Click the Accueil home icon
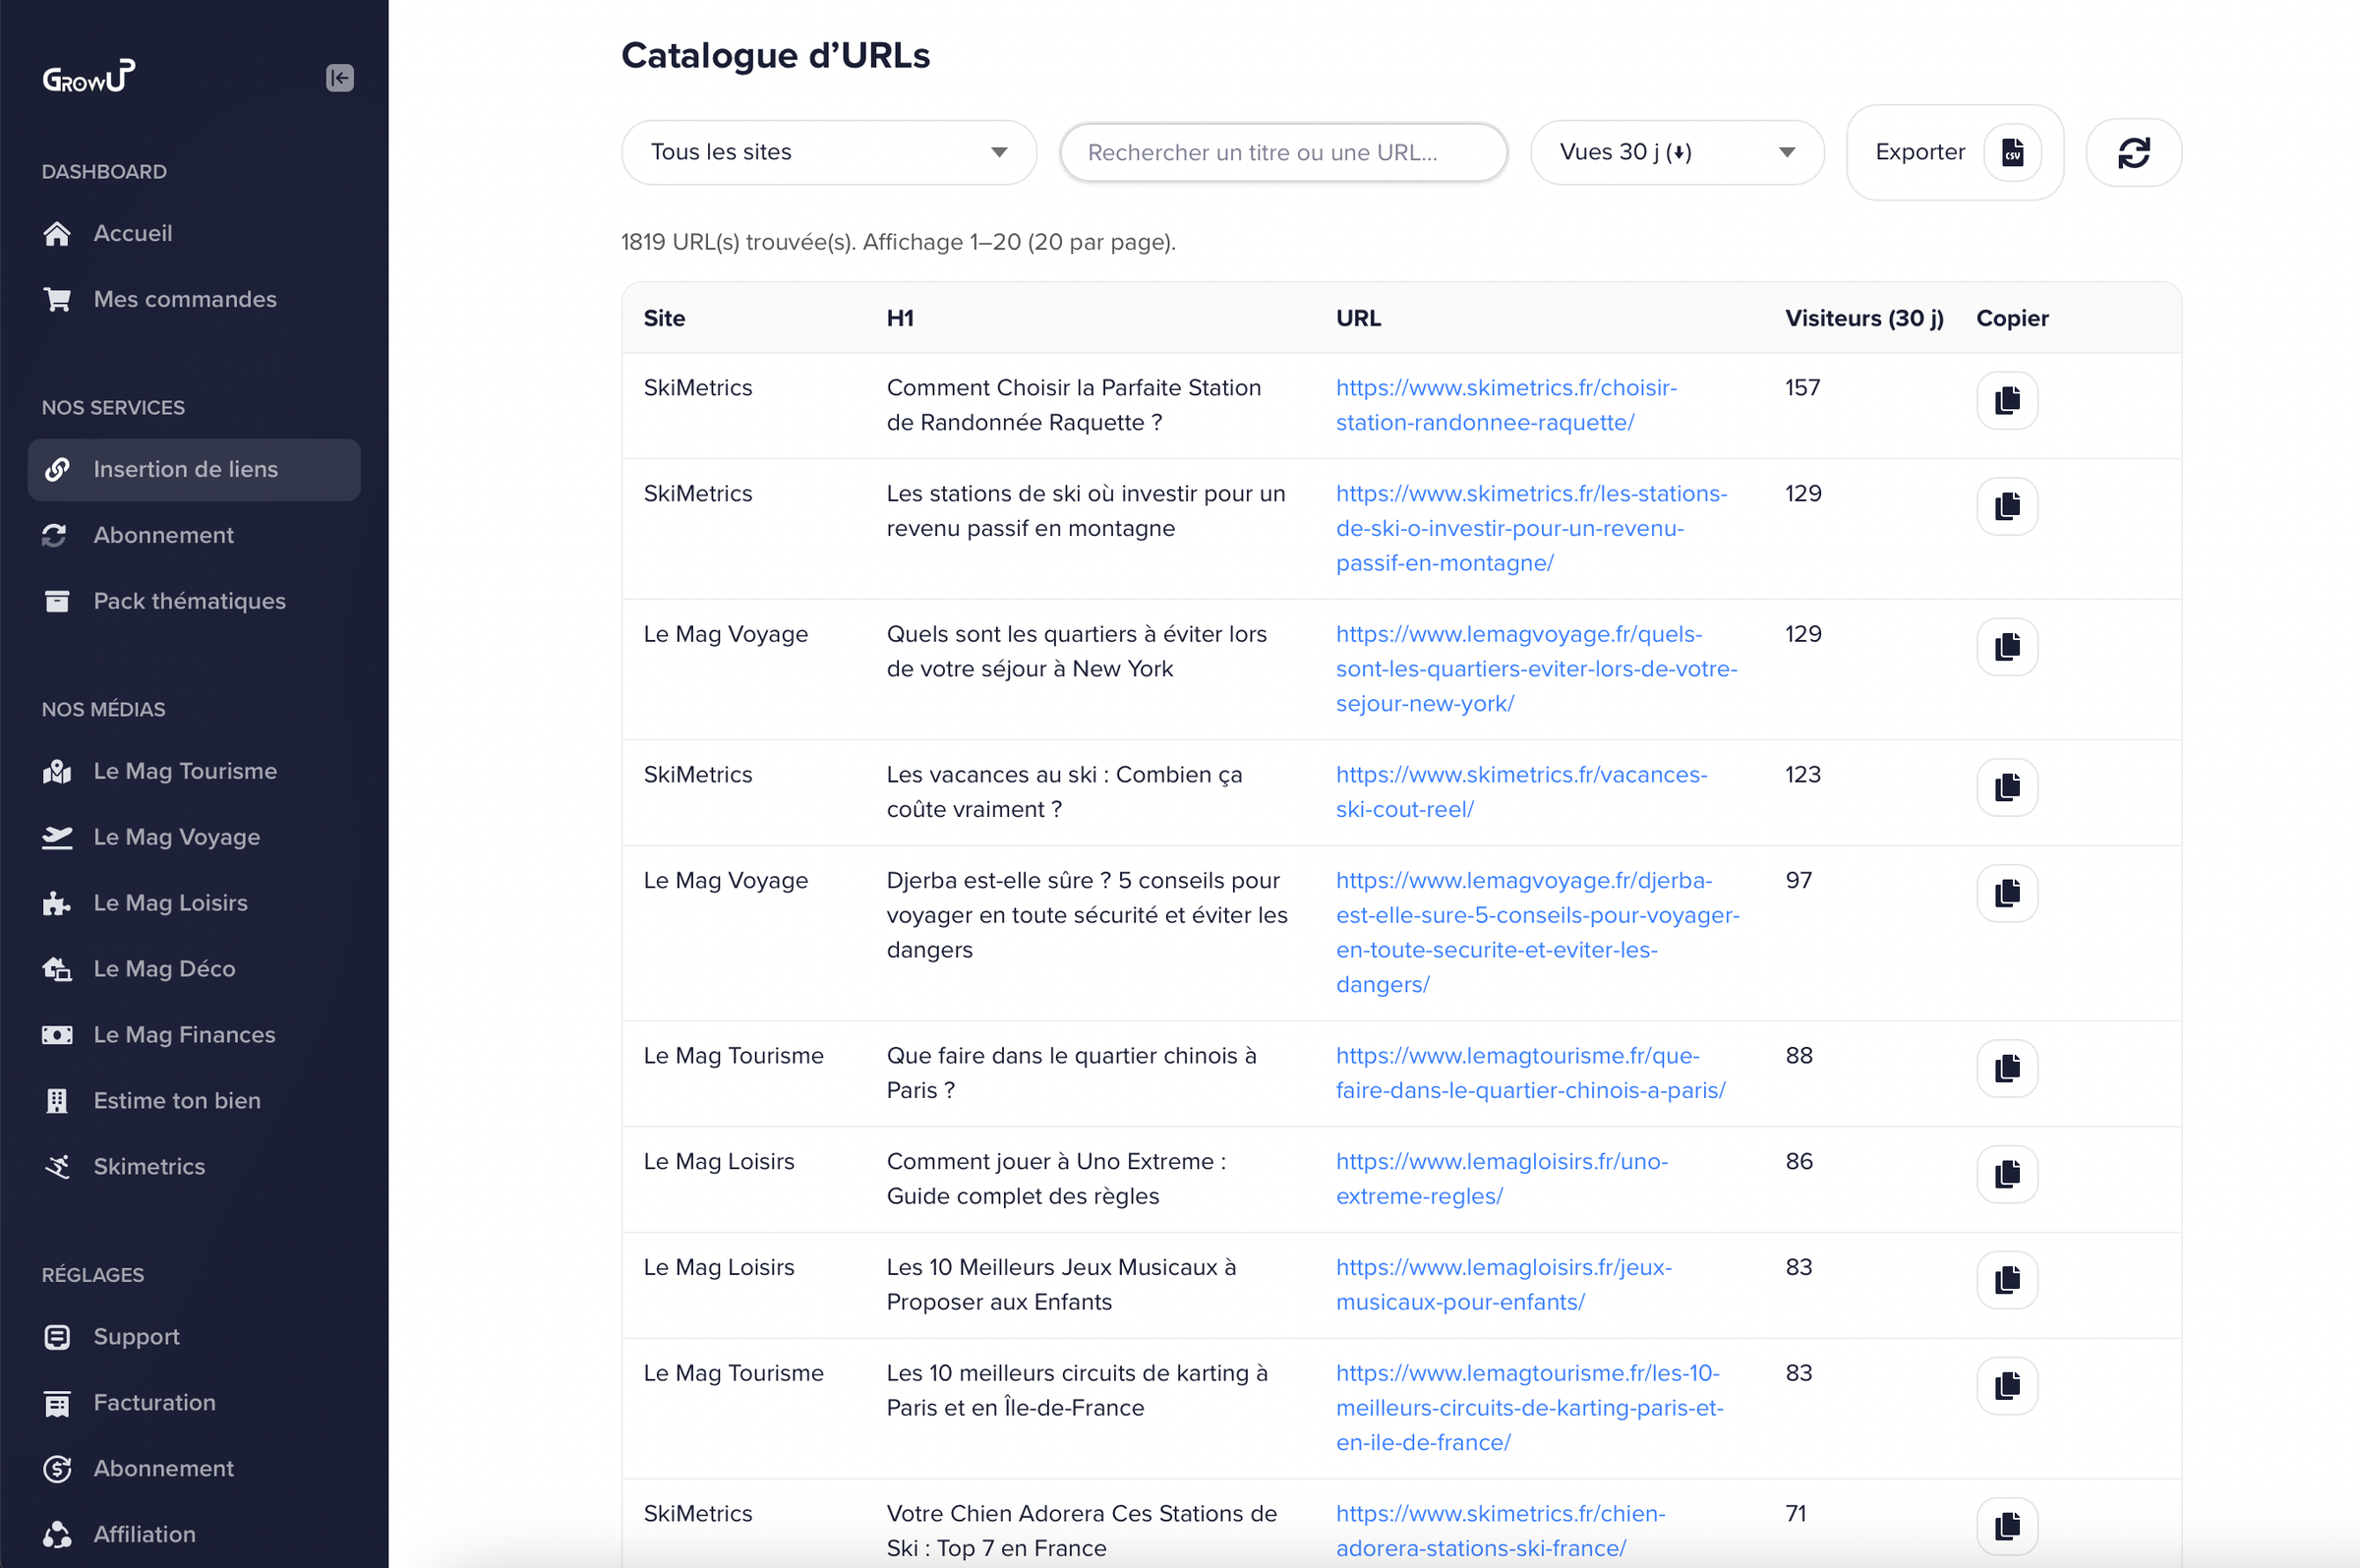The image size is (2360, 1568). click(58, 233)
